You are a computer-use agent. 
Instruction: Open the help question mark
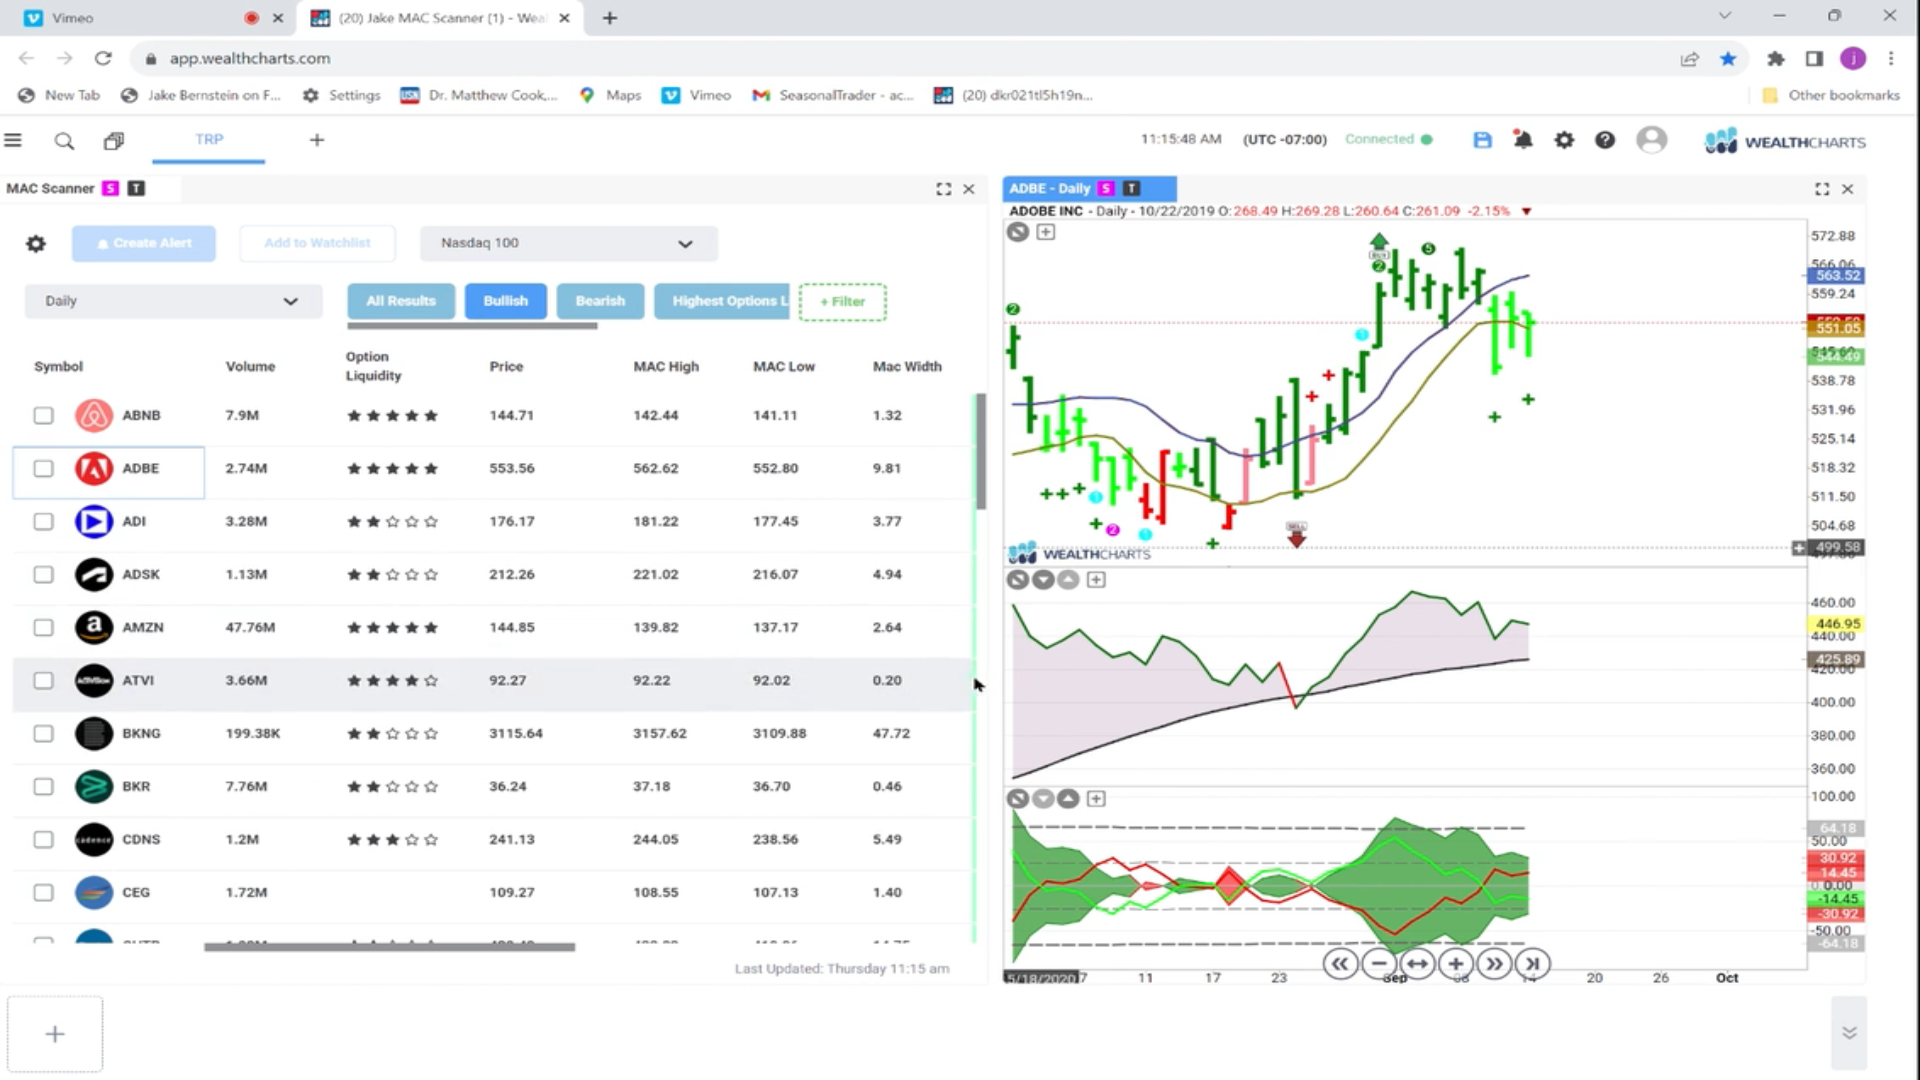[1605, 140]
